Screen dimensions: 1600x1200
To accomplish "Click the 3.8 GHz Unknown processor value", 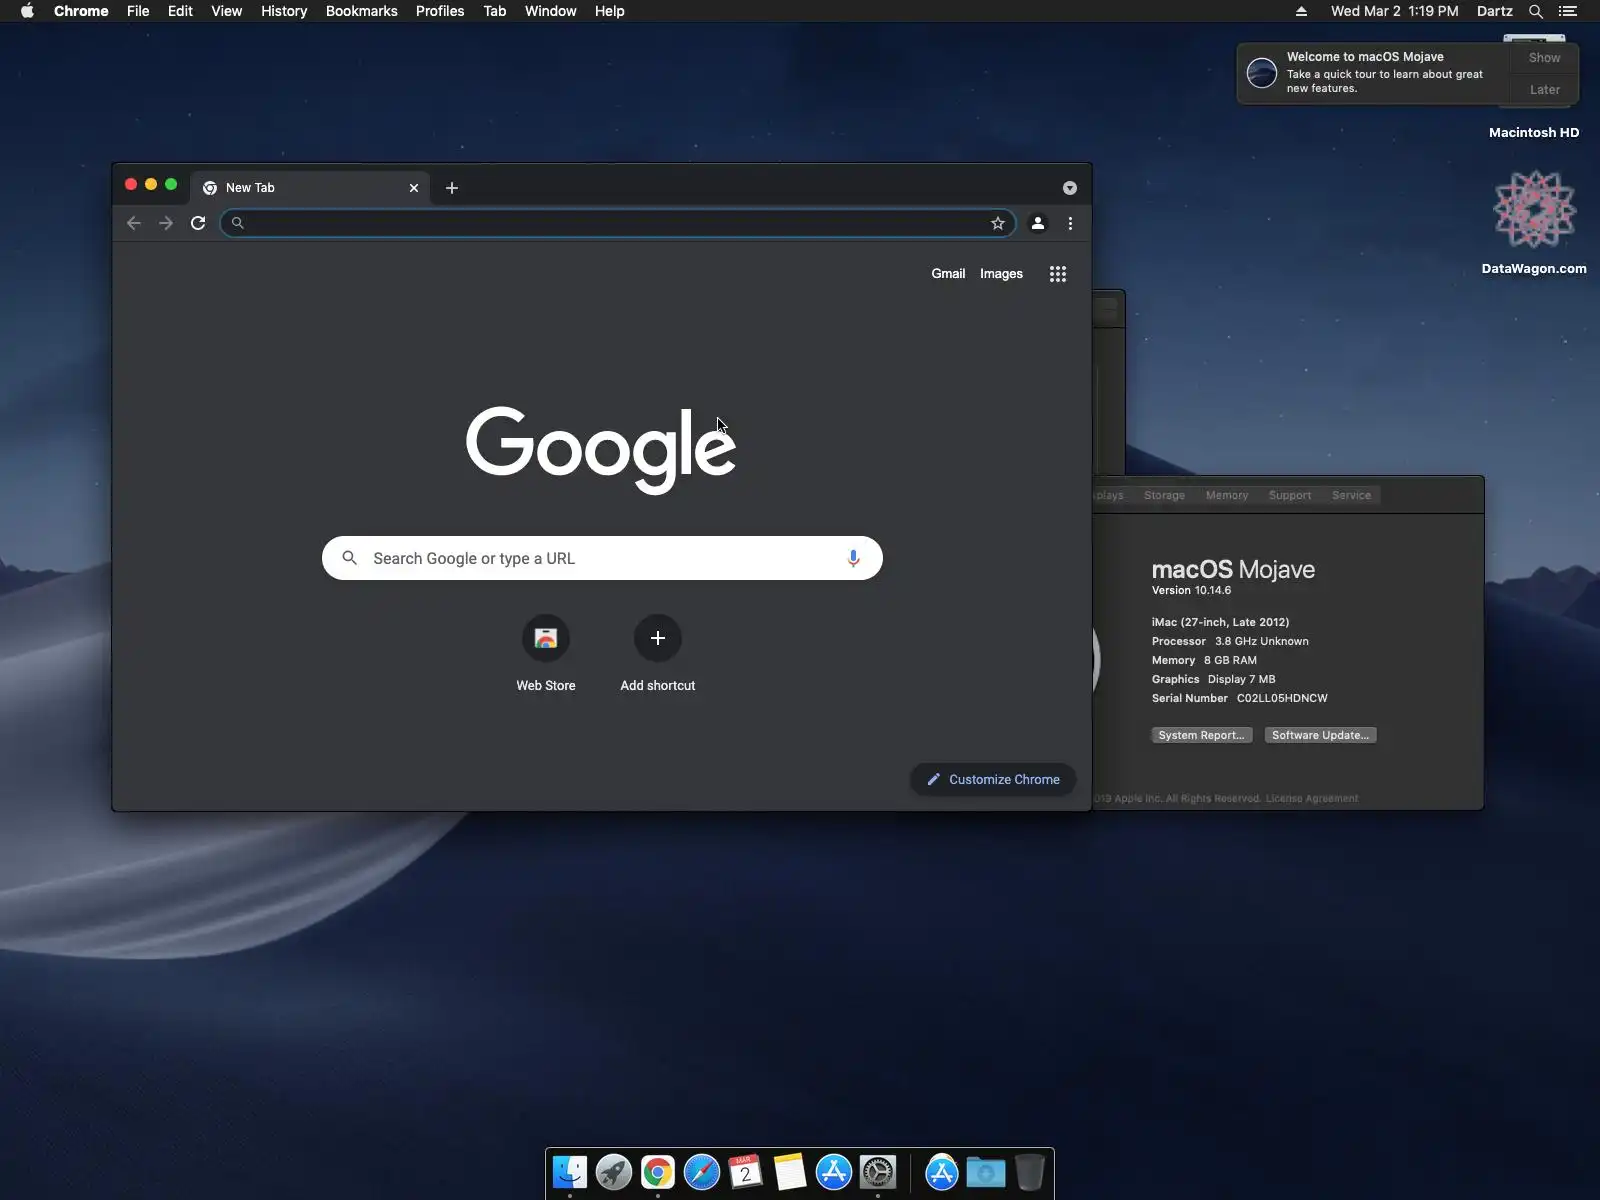I will [x=1262, y=641].
